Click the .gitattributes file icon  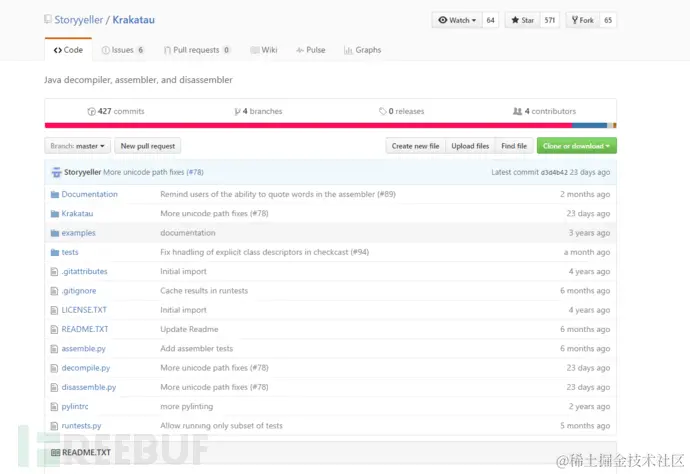point(54,272)
